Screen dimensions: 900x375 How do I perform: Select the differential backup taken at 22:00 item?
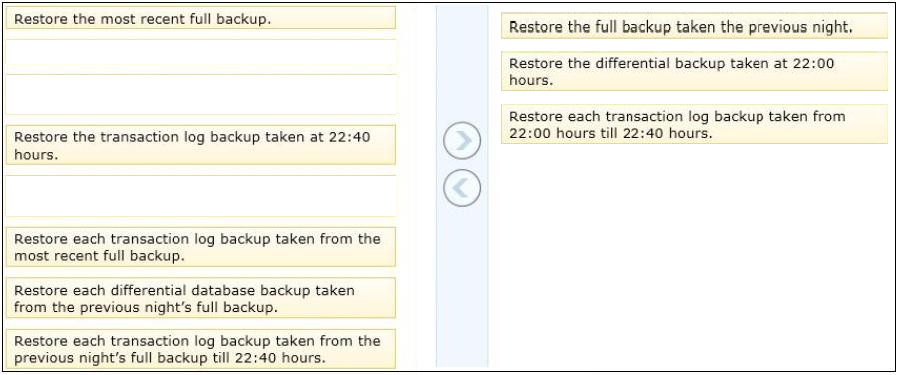(695, 71)
